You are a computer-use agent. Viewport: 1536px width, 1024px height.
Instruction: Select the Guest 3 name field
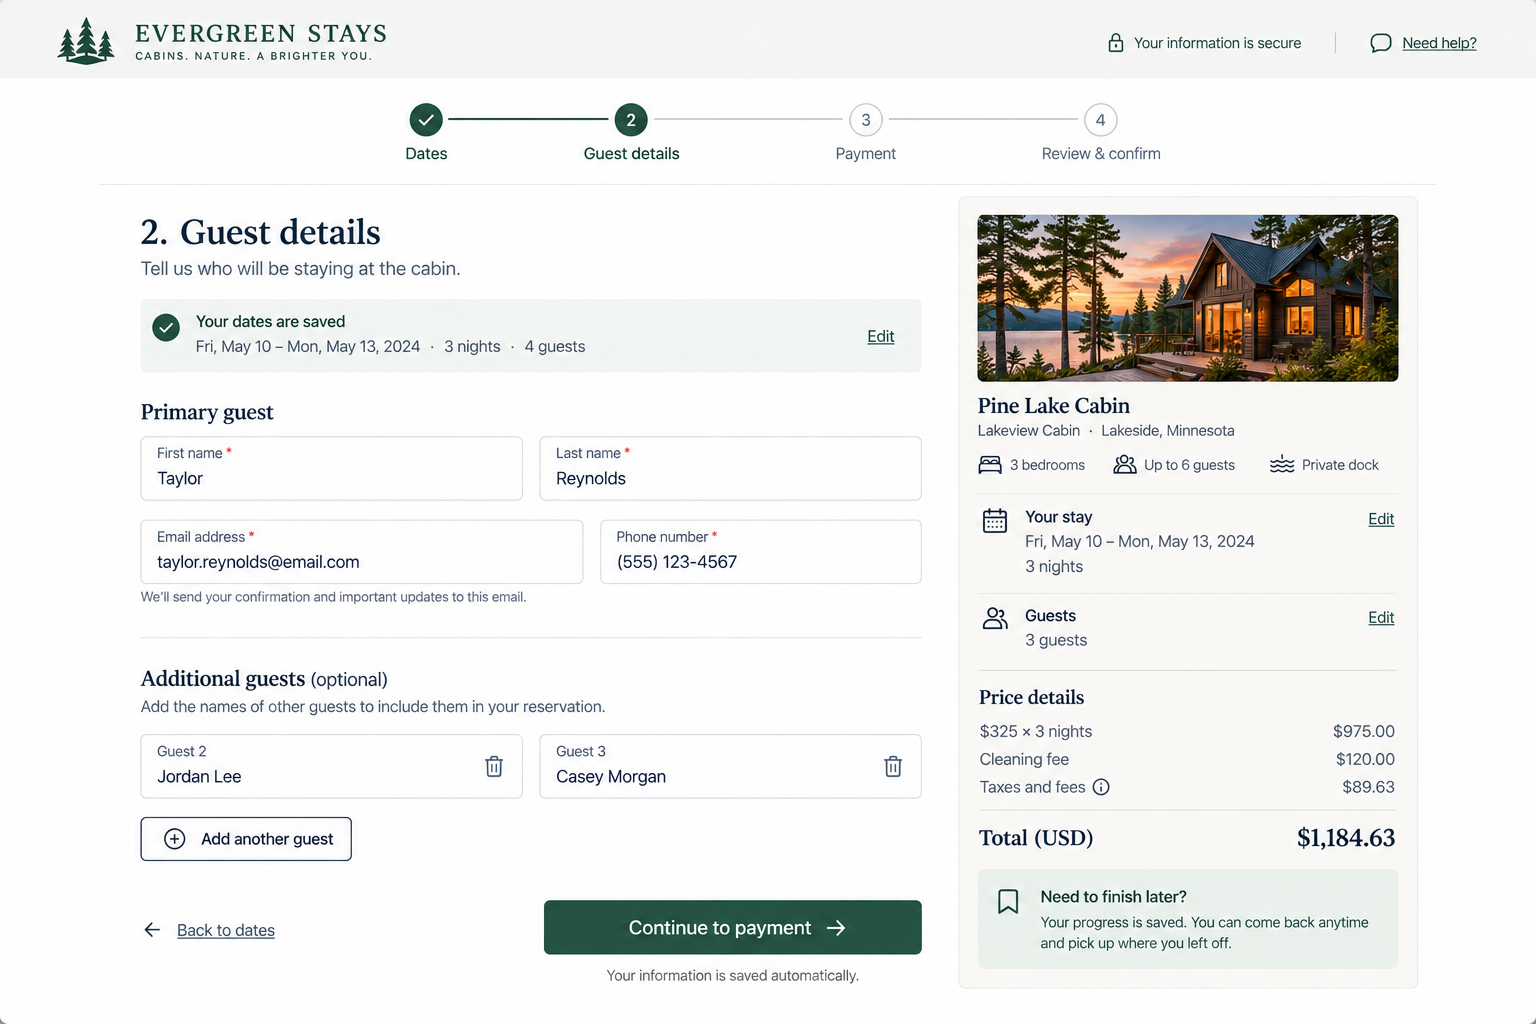(731, 766)
